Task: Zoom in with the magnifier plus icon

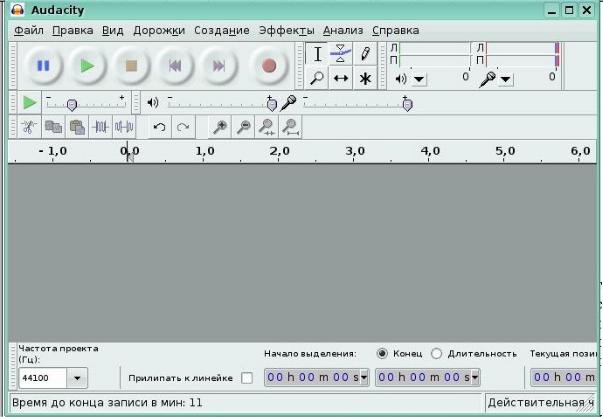Action: [220, 127]
